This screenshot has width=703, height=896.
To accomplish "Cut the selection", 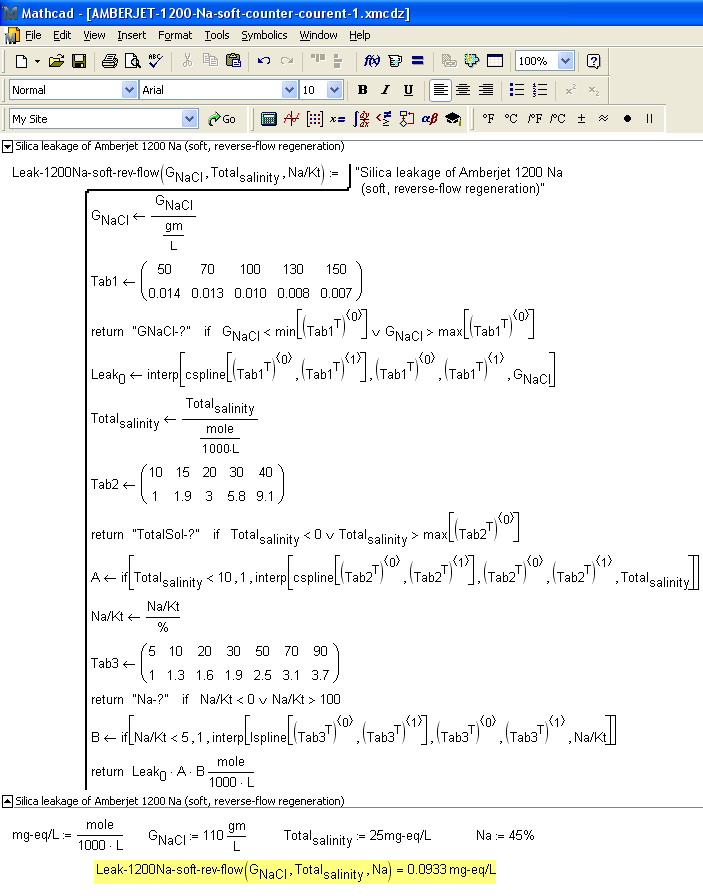I will (x=187, y=61).
